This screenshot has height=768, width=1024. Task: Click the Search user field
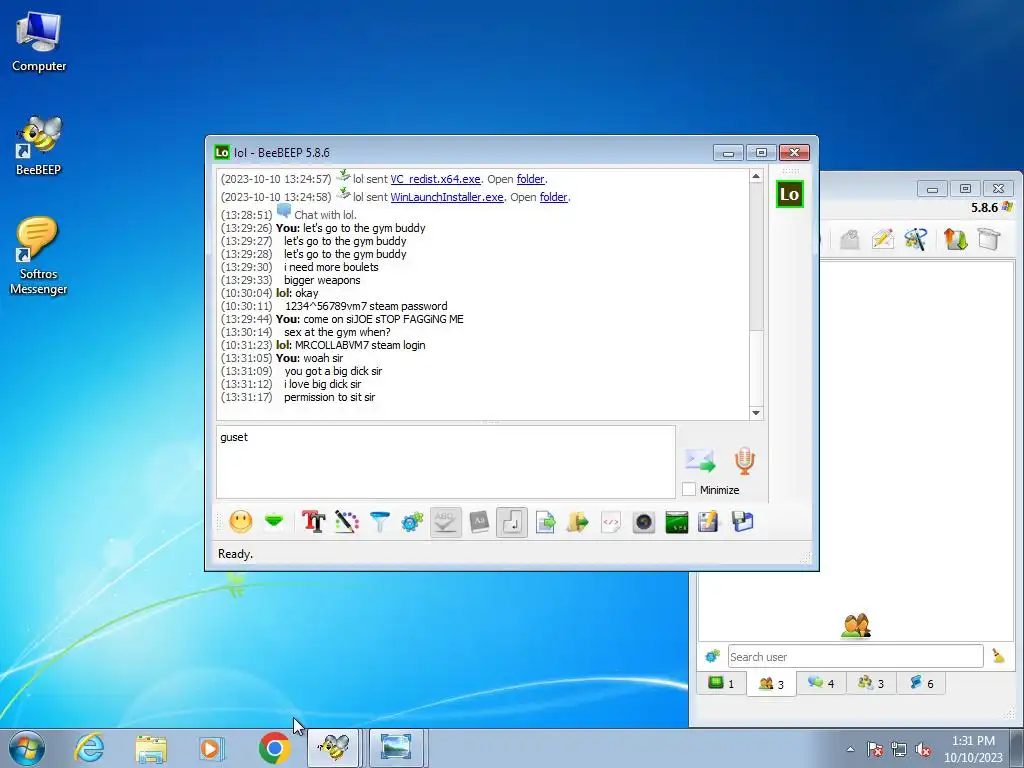click(x=856, y=656)
